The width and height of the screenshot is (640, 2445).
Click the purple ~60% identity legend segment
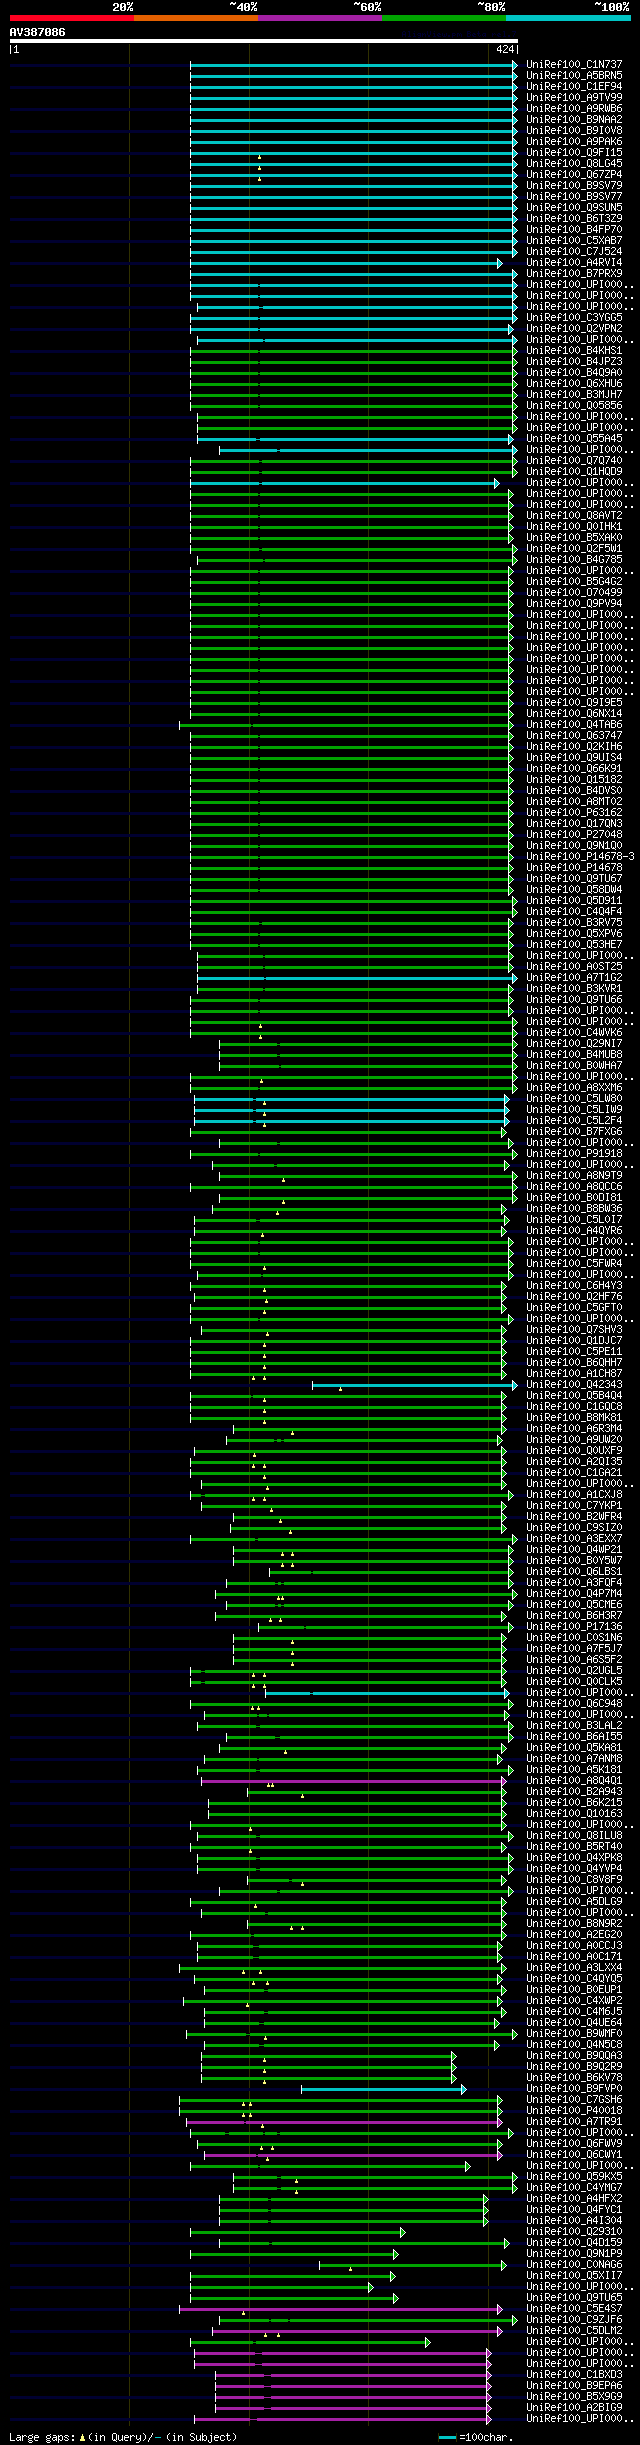click(320, 18)
